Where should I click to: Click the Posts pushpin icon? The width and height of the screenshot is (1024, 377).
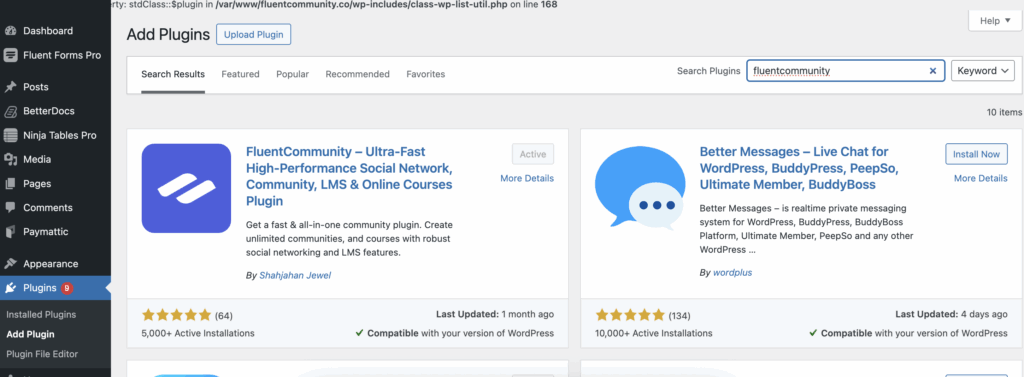pos(10,87)
